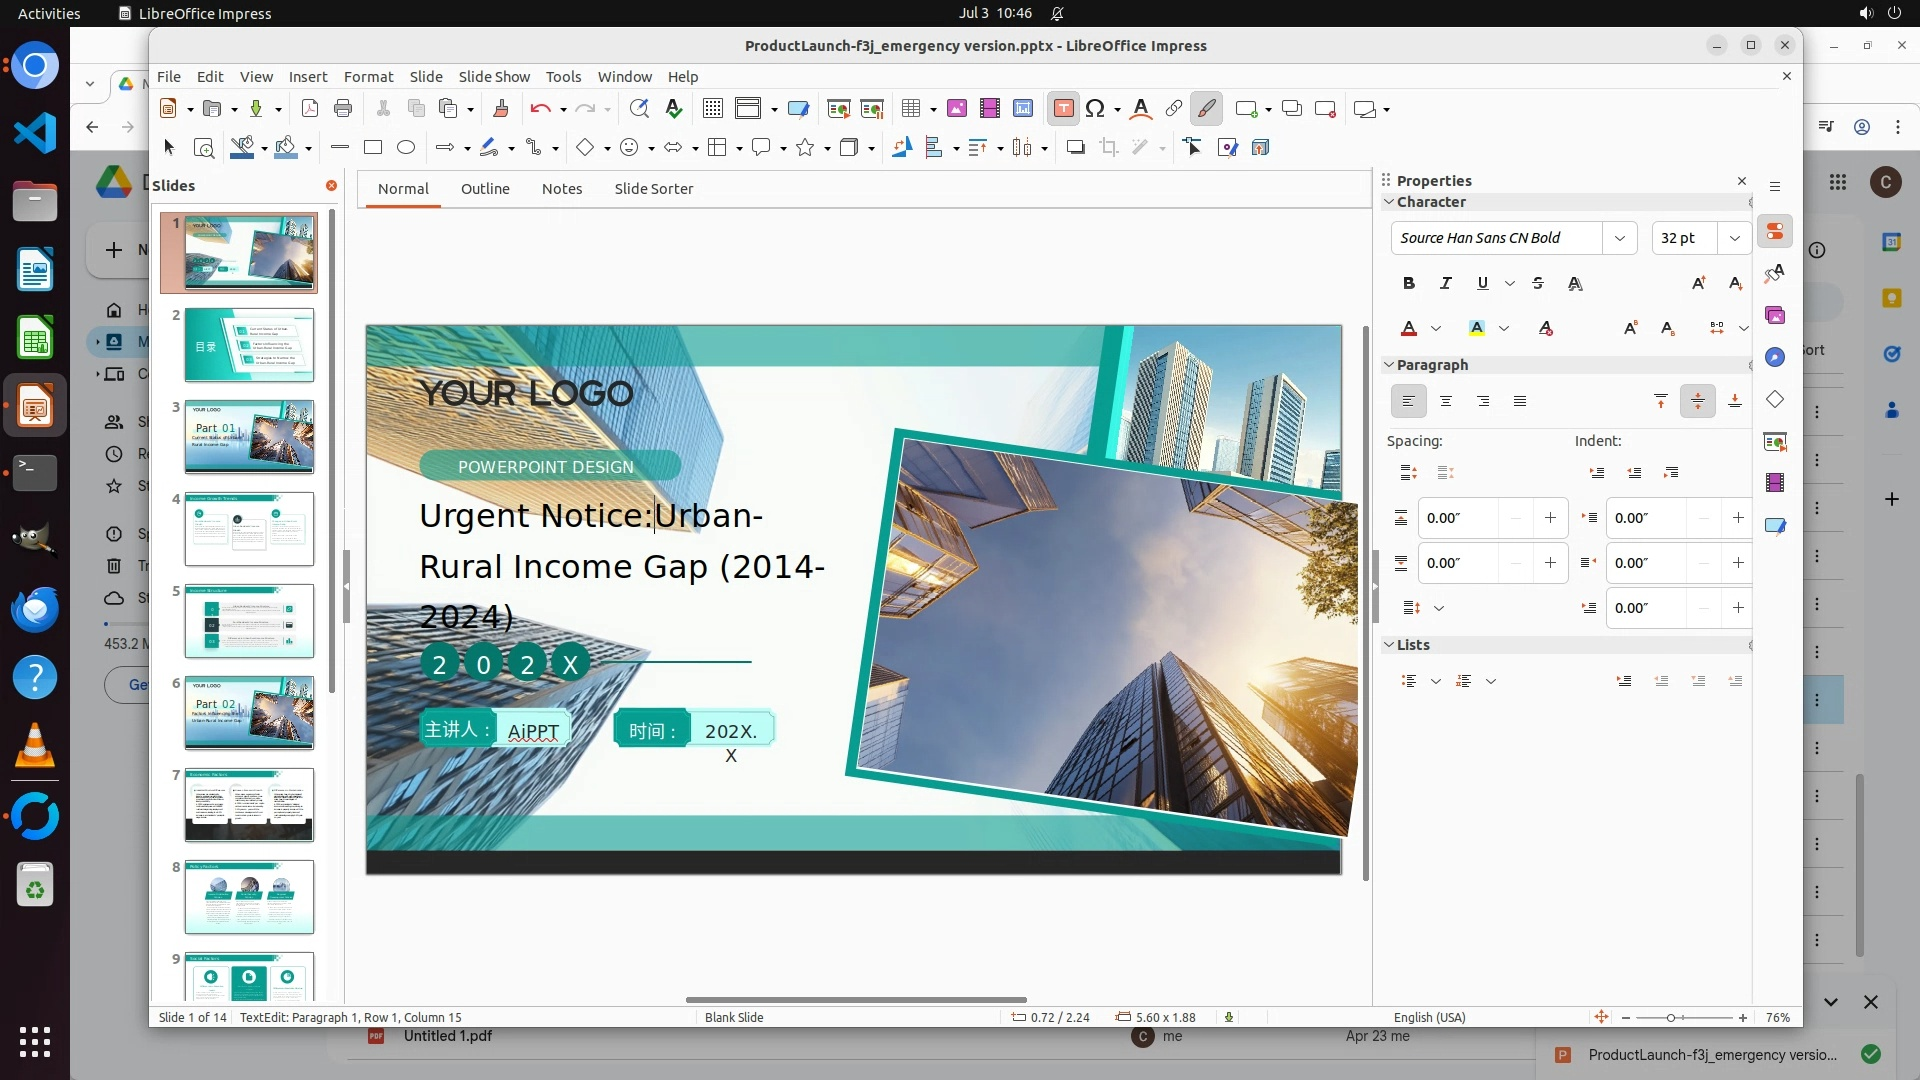Collapse the Lists section
Screen dimensions: 1920x1080
(1388, 645)
